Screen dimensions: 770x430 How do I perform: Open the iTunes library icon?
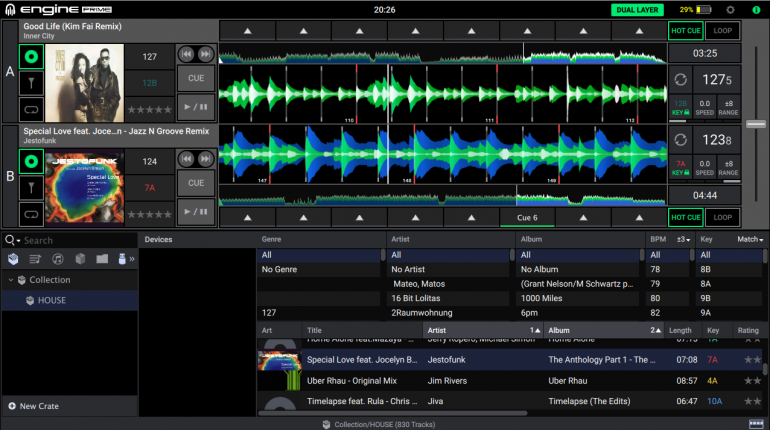click(x=57, y=259)
